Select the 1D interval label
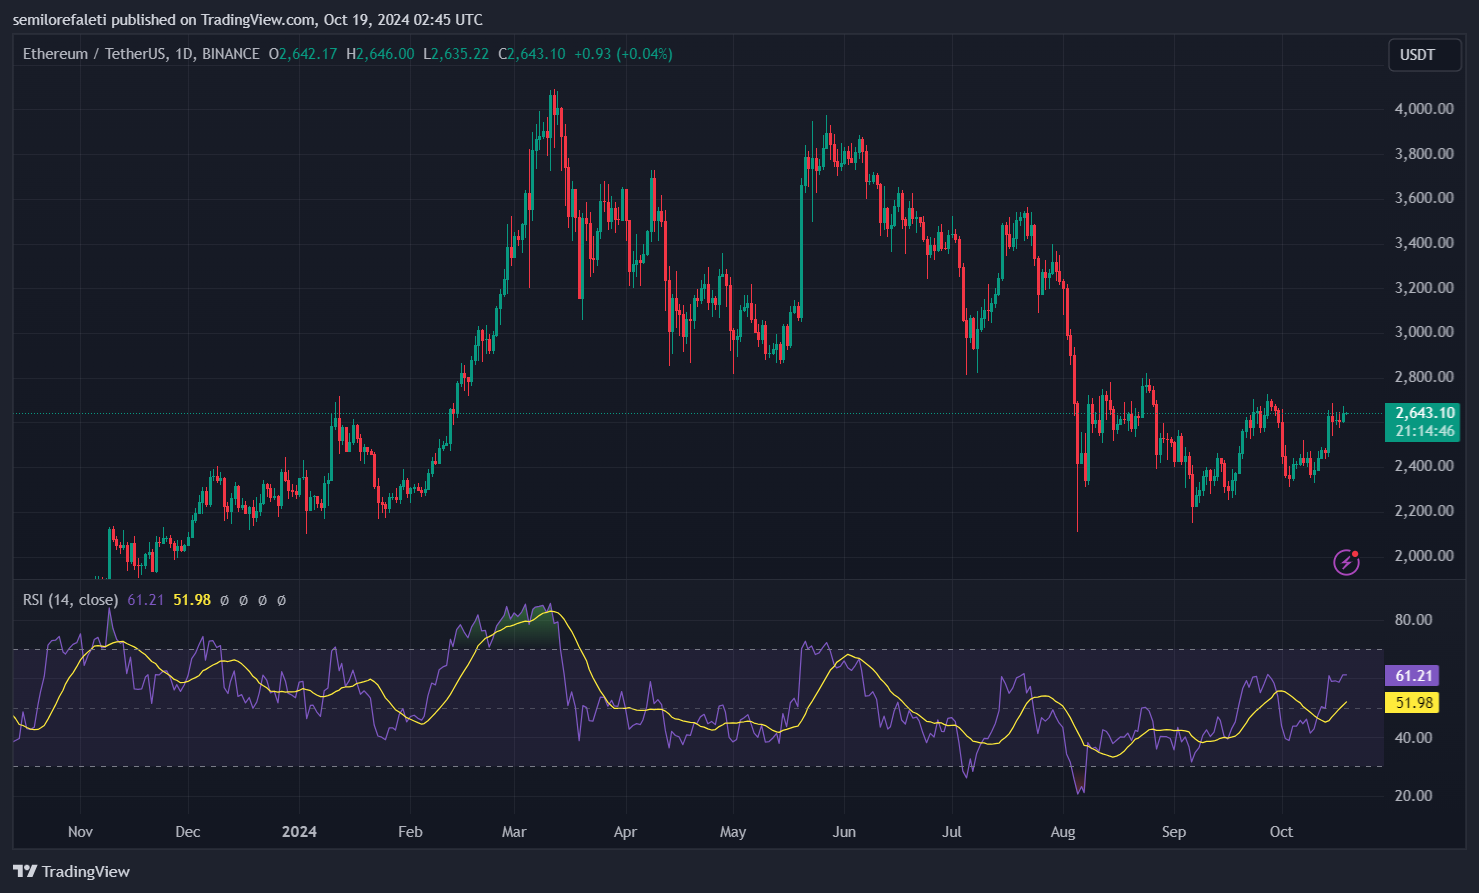This screenshot has height=893, width=1479. point(183,54)
